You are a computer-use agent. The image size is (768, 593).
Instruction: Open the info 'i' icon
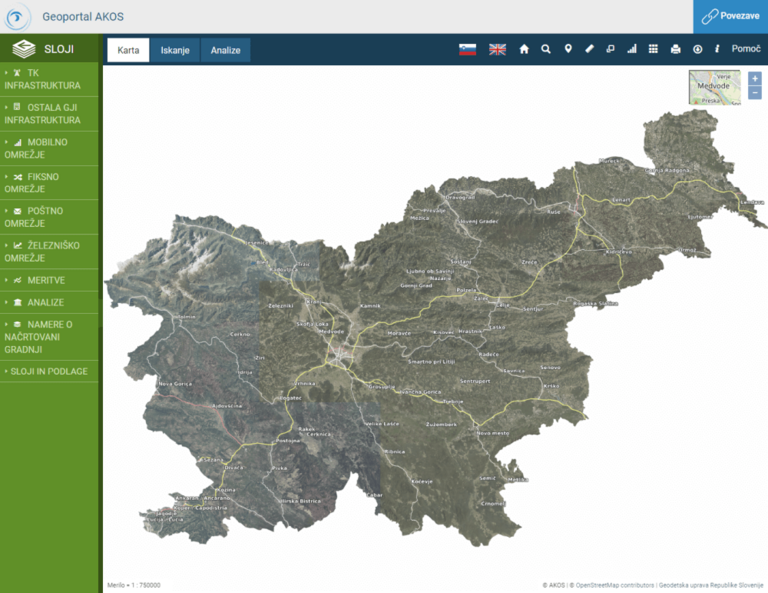[x=717, y=49]
